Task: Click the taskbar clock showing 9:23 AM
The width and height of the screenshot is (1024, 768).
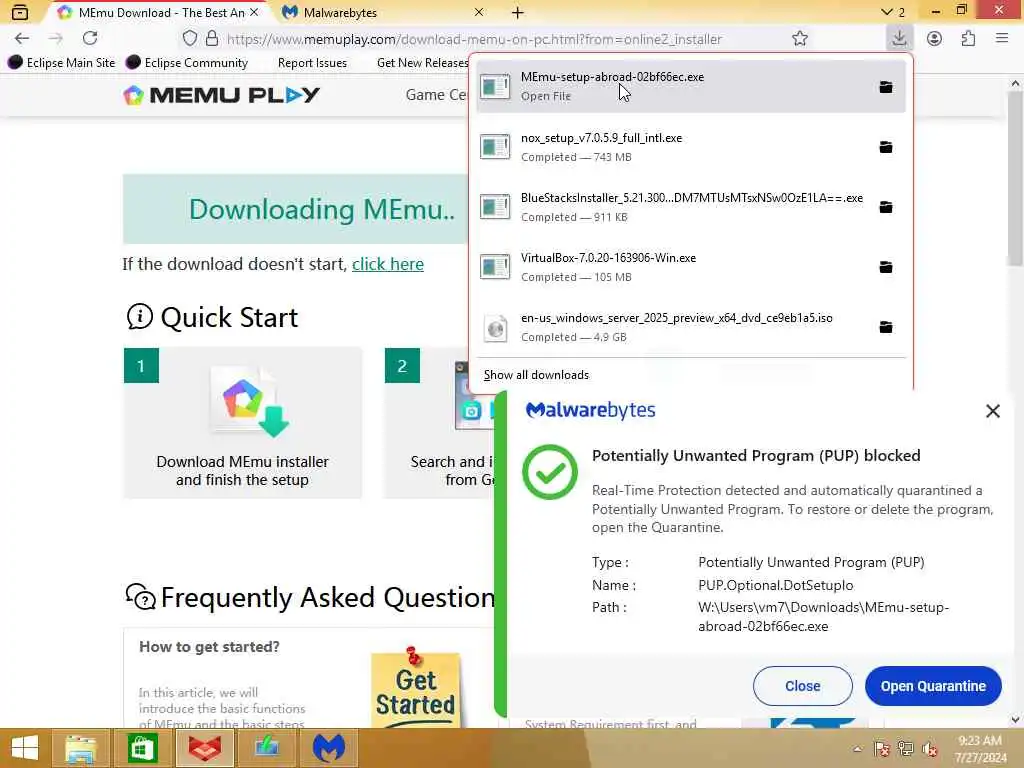Action: [x=980, y=748]
